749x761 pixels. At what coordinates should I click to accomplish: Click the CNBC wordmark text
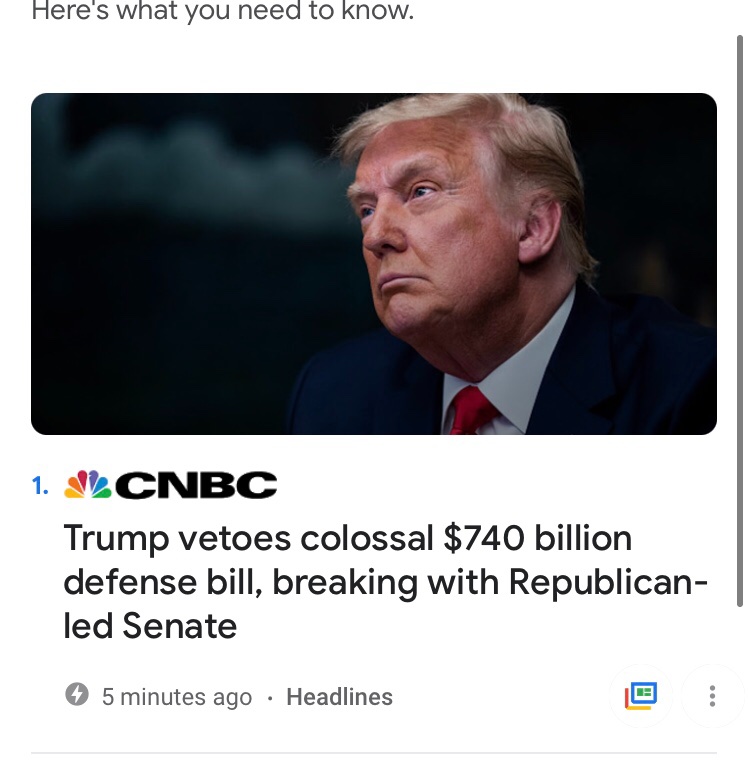tap(196, 486)
